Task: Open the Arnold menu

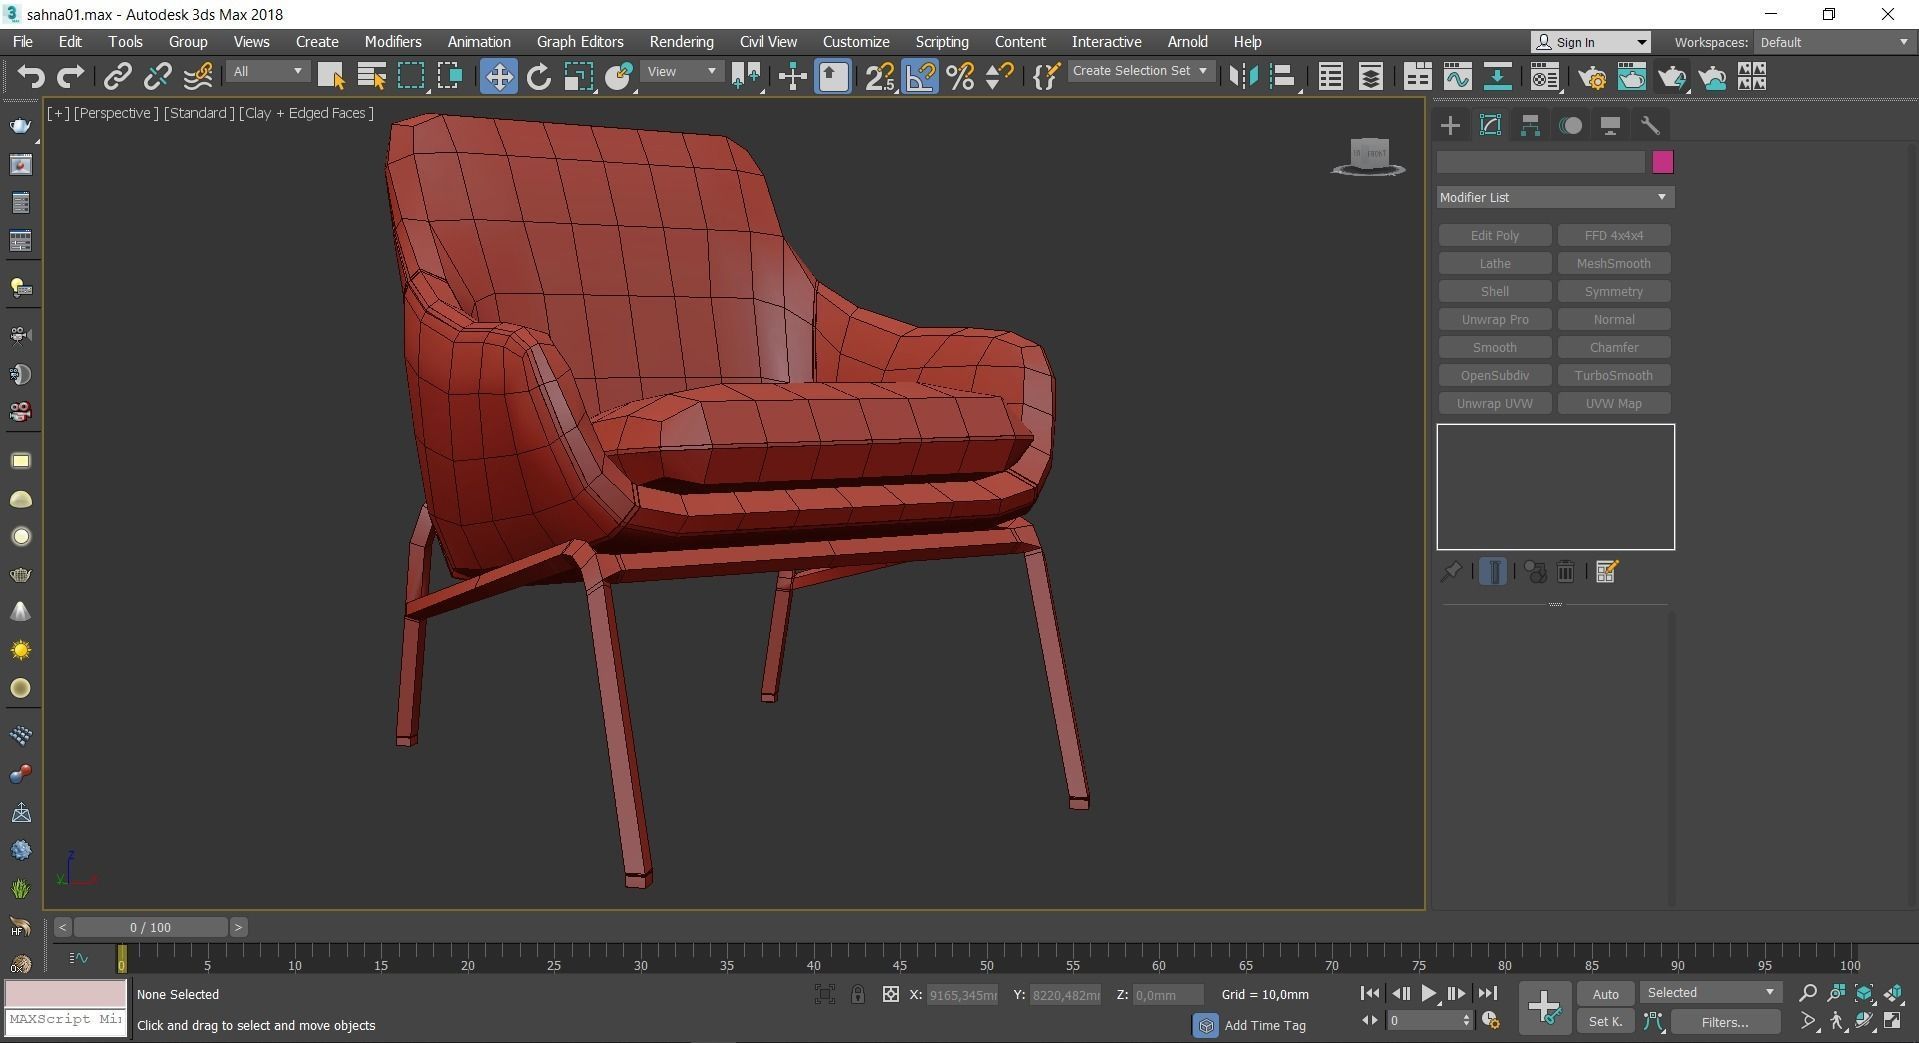Action: click(1187, 42)
